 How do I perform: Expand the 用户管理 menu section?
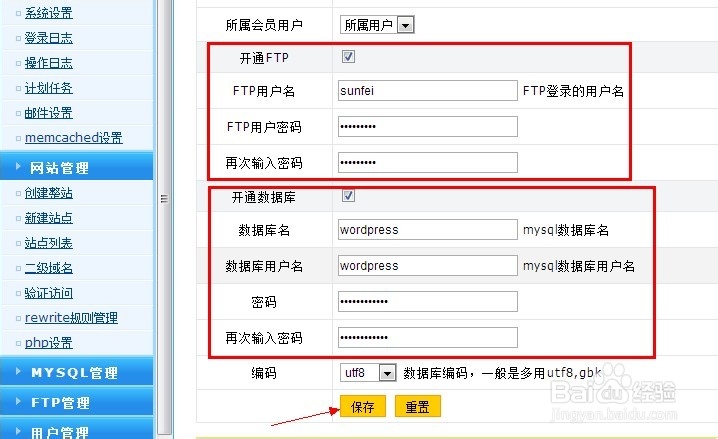point(76,430)
